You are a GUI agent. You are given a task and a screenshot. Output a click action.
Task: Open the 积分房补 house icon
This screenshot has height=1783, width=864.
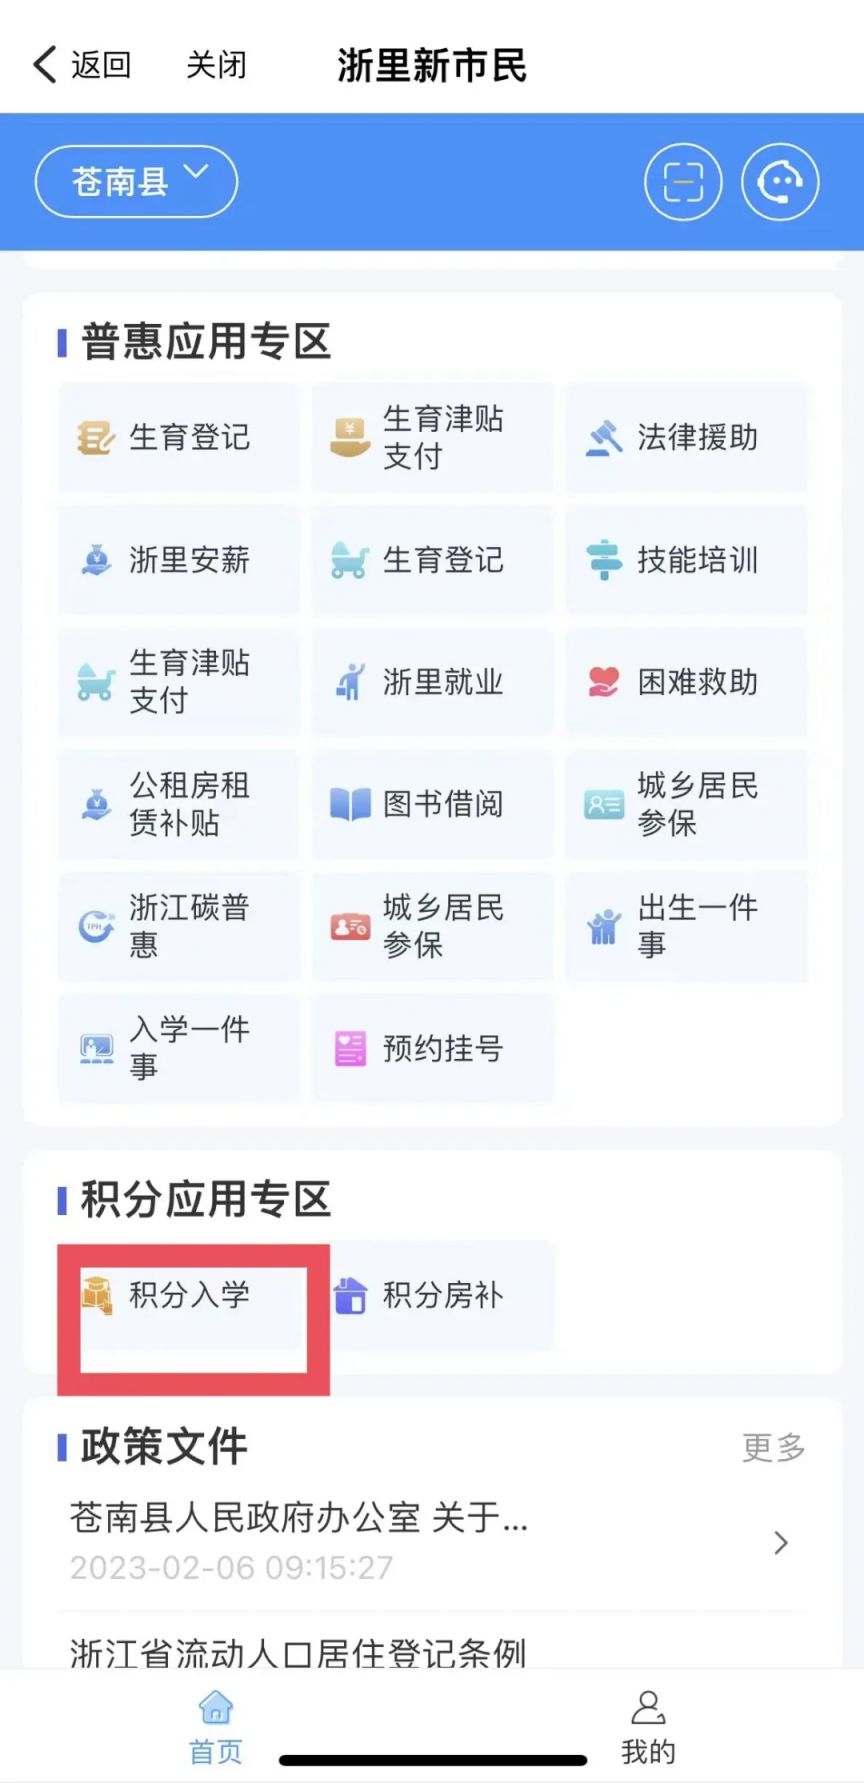350,1296
